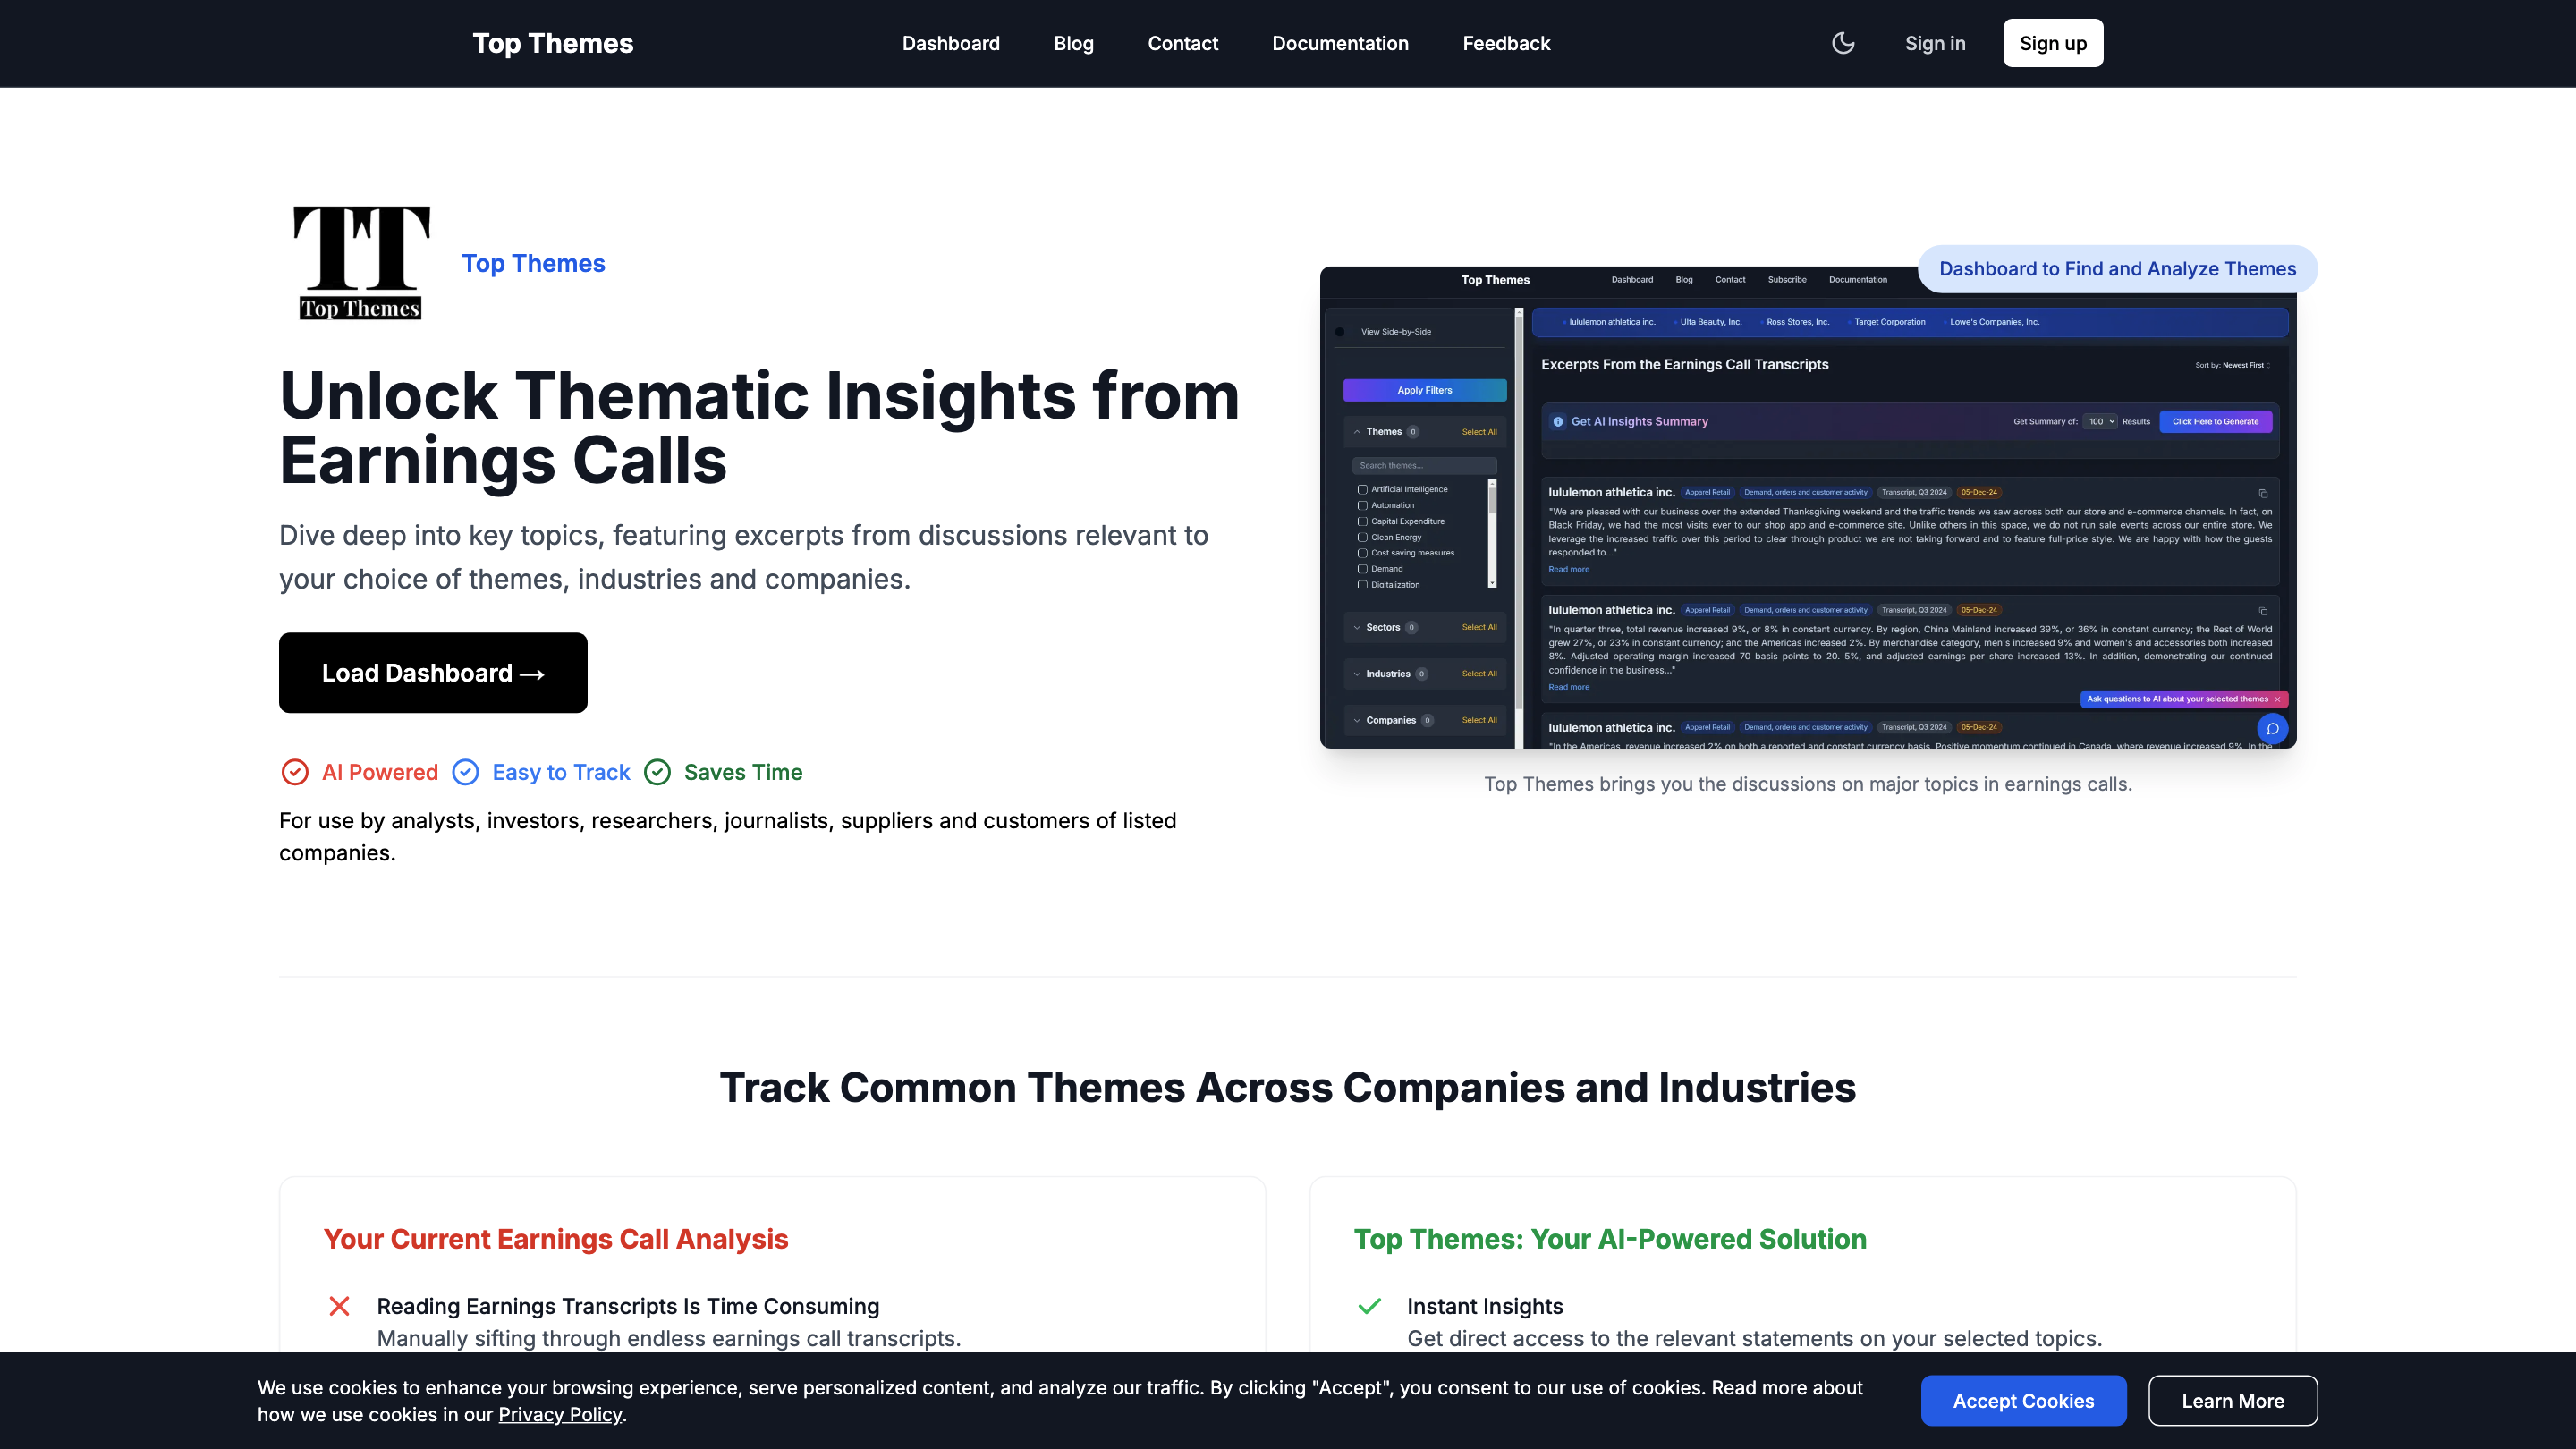Enable the View Side-by-Side toggle
2576x1449 pixels.
pos(1341,332)
